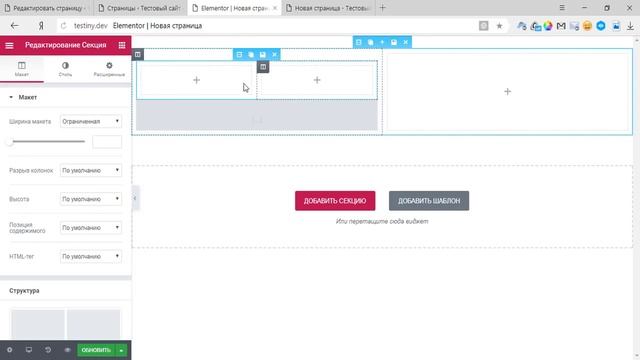Go back in browser
The width and height of the screenshot is (640, 360).
[x=15, y=26]
